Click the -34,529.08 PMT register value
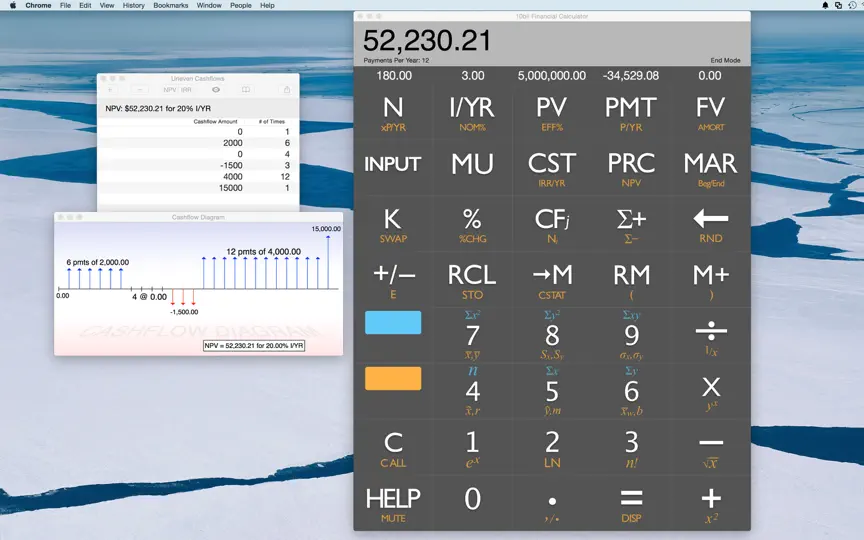Screen dimensions: 864x540 tap(631, 75)
